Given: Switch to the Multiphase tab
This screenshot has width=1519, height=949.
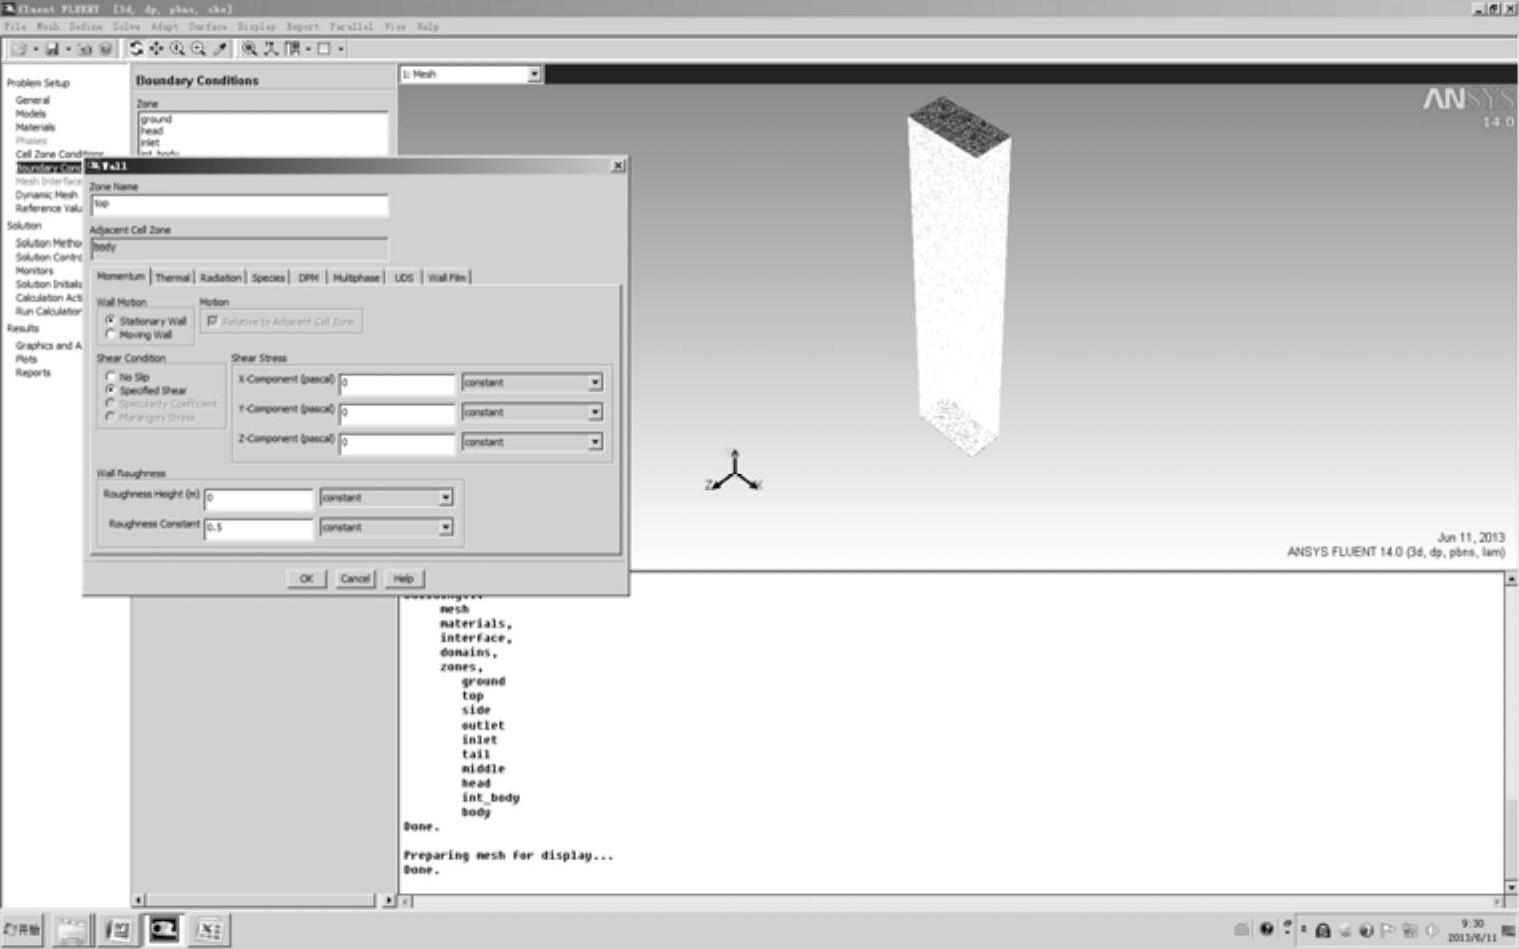Looking at the screenshot, I should point(356,277).
